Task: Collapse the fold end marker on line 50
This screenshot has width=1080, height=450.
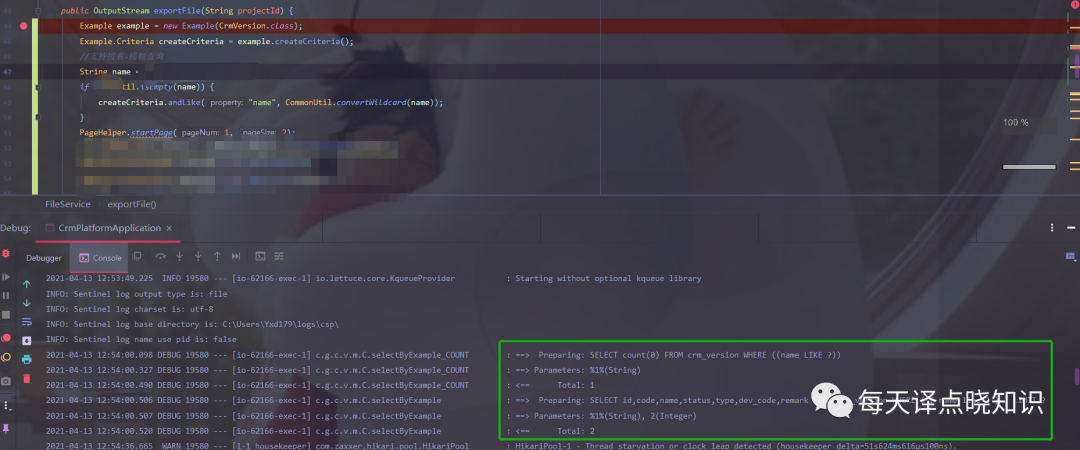Action: click(38, 118)
